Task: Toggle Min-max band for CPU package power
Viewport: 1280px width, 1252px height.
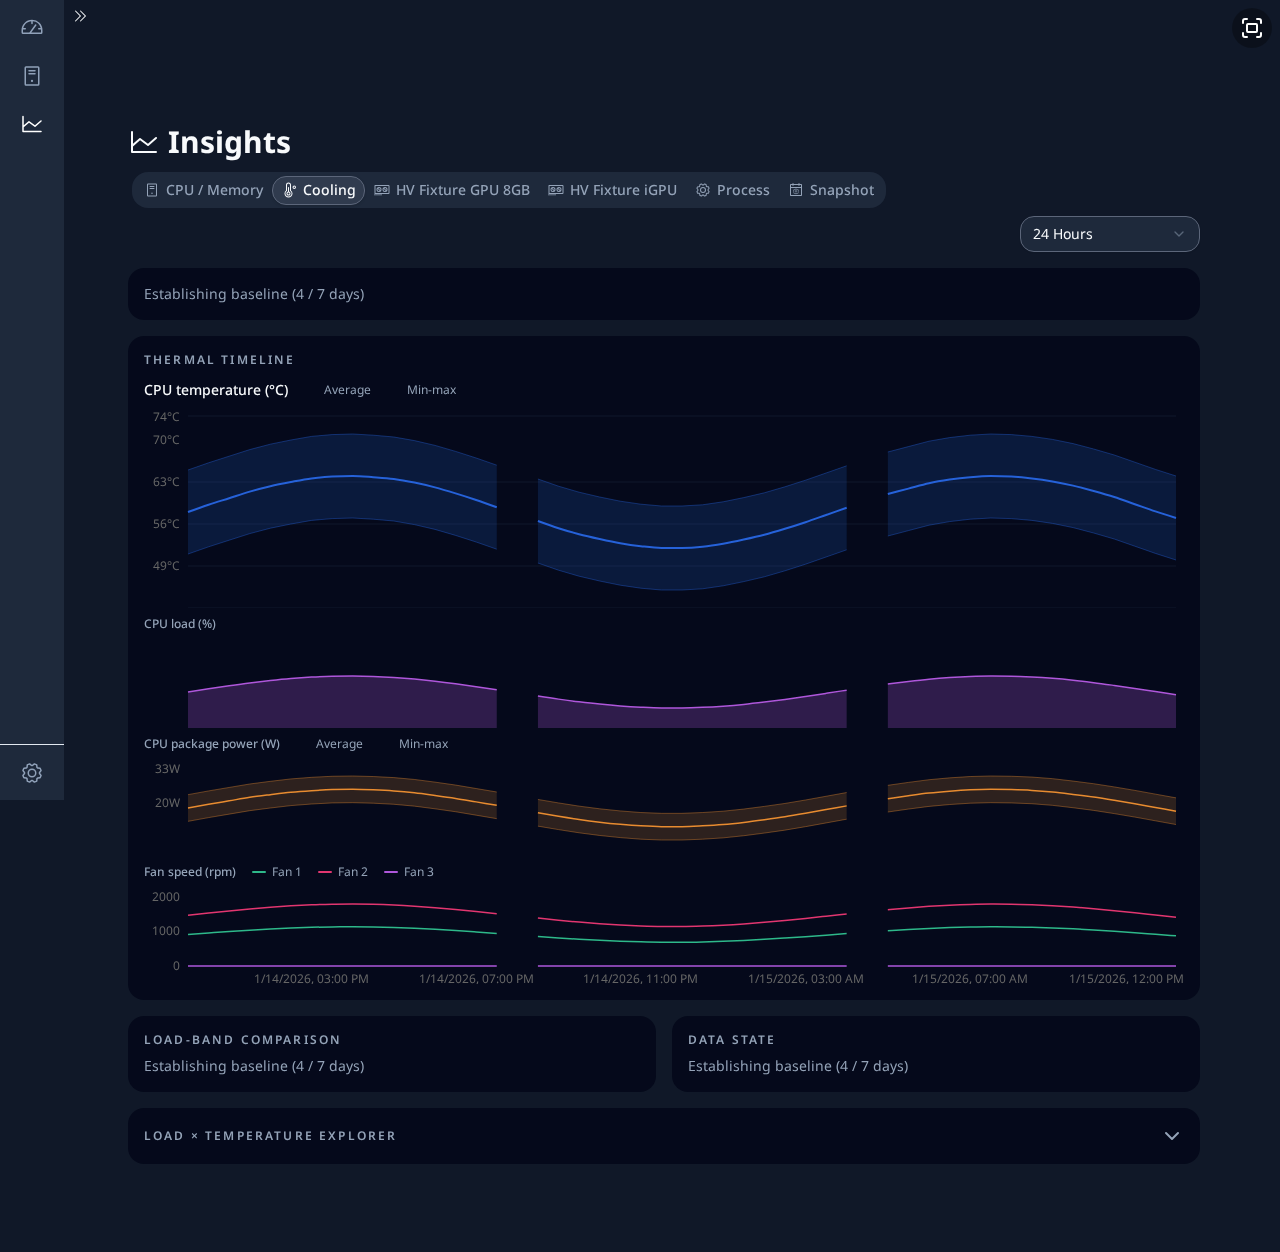Action: (x=423, y=744)
